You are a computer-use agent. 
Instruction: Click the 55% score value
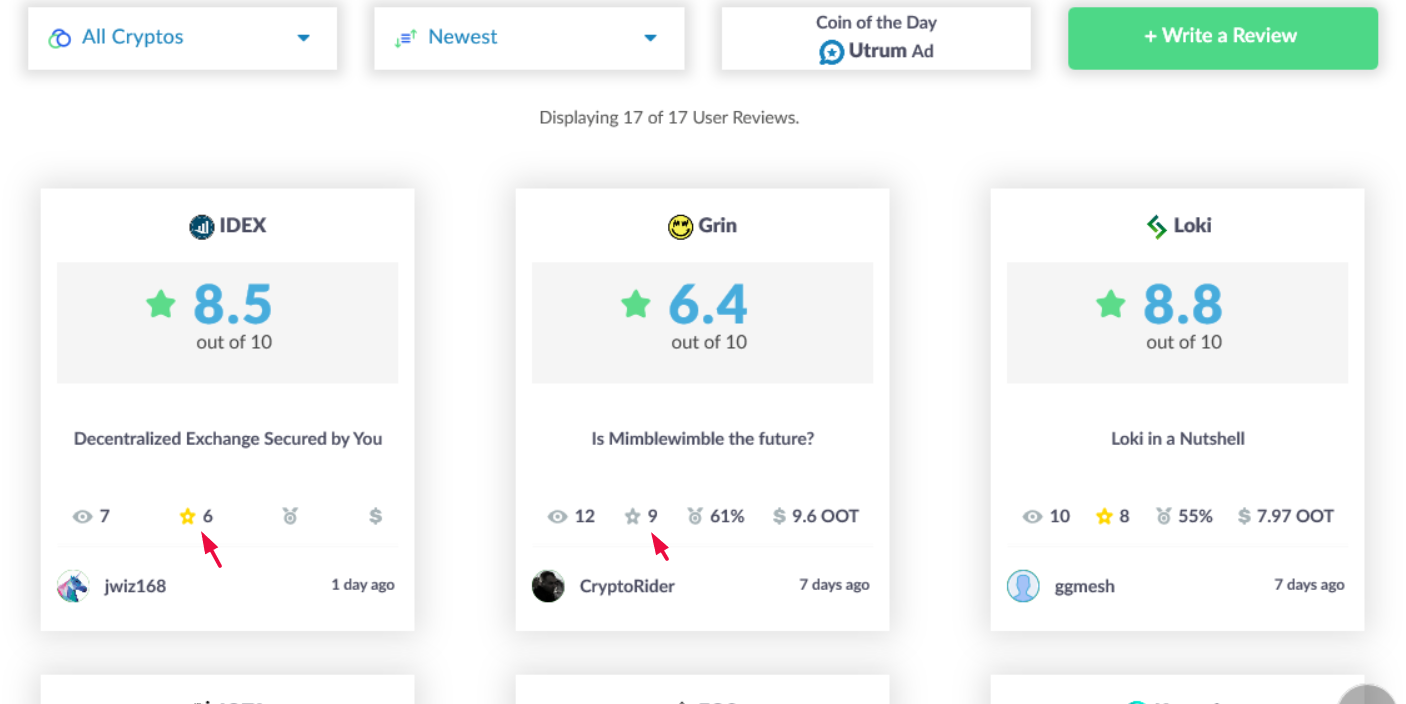tap(1195, 517)
